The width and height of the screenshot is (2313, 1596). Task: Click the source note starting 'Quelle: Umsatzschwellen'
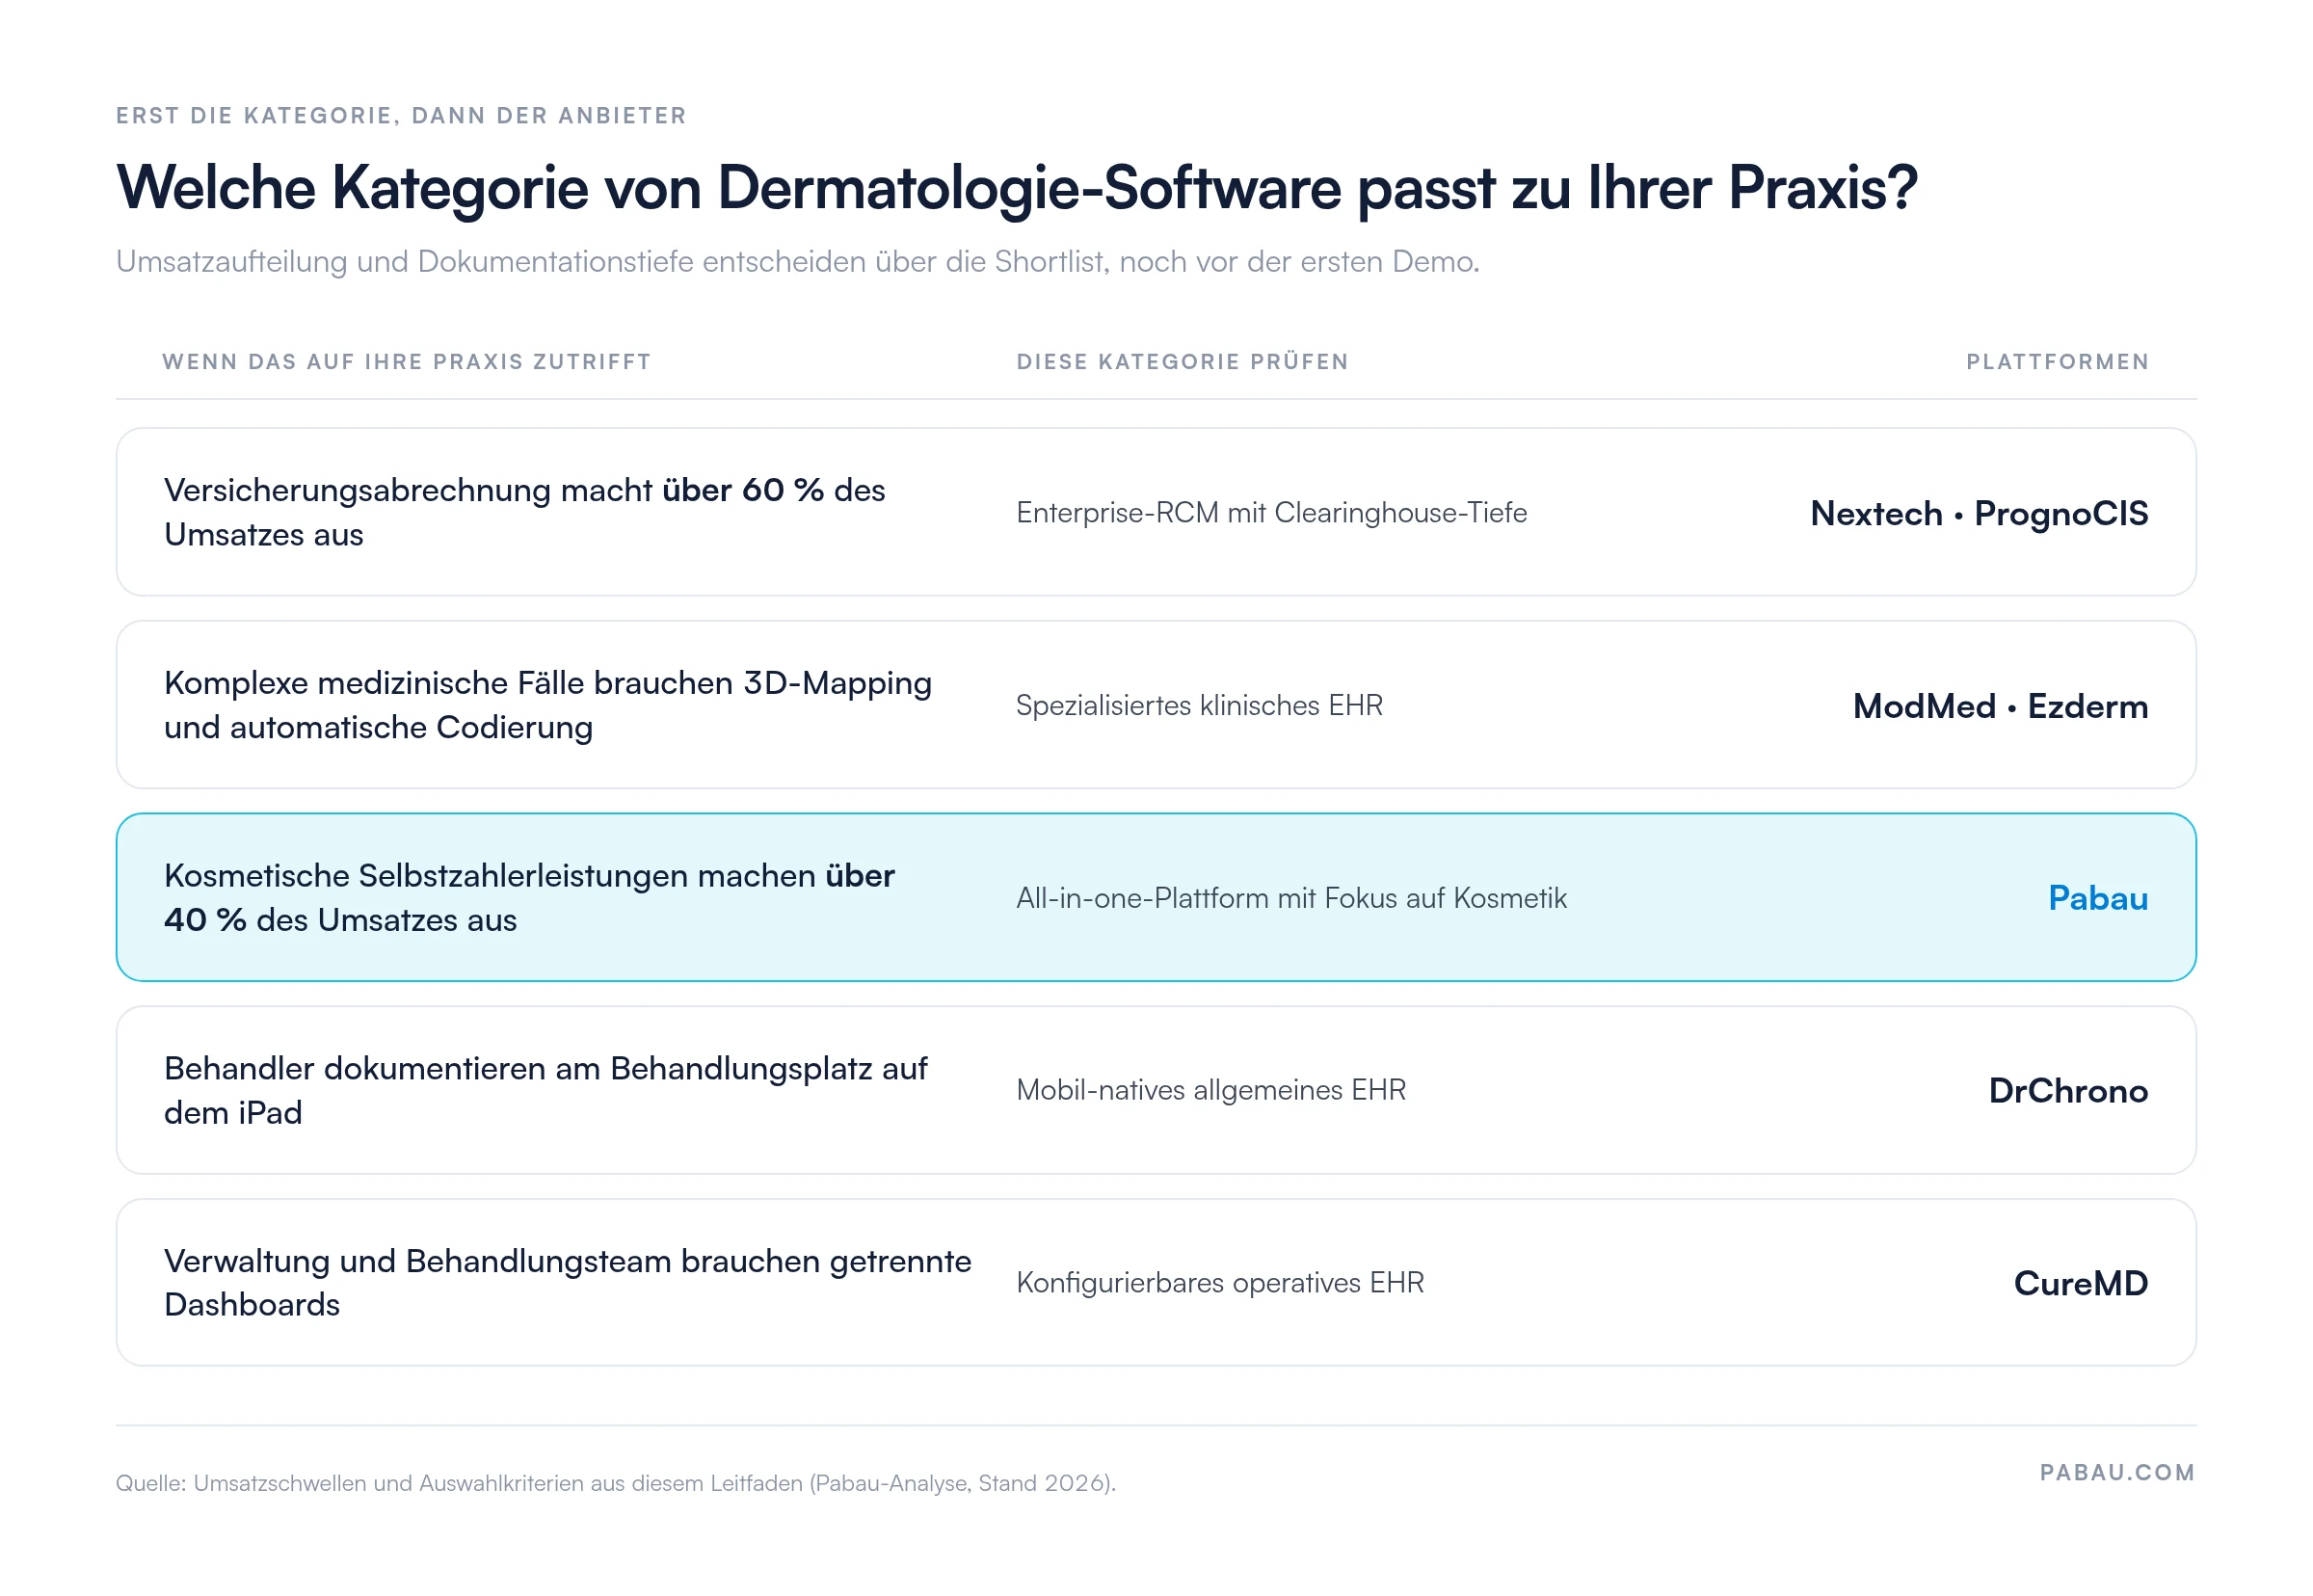[615, 1483]
